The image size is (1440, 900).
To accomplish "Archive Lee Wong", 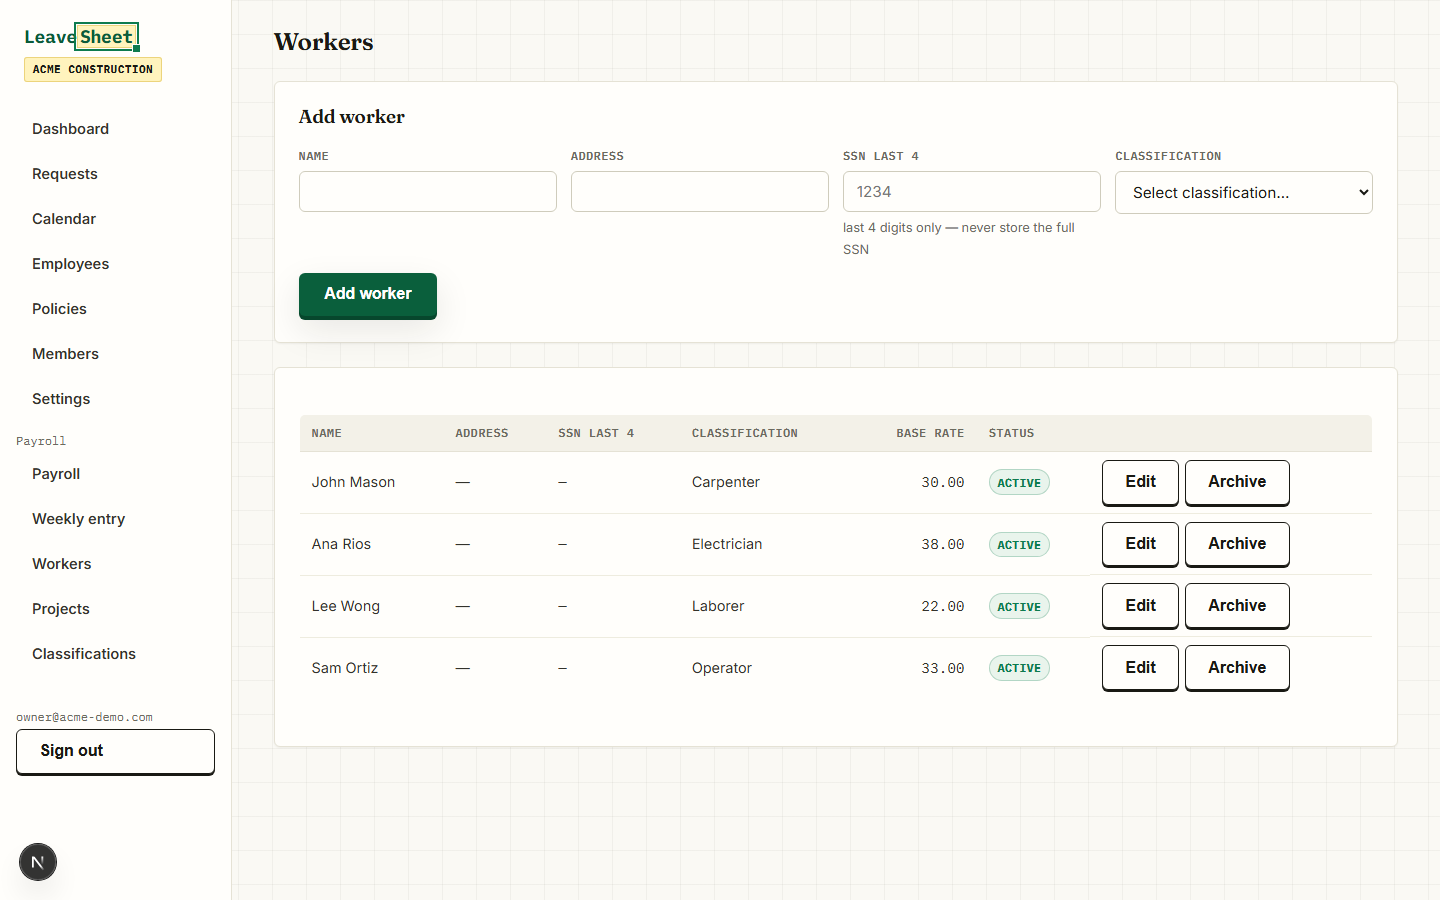I will pyautogui.click(x=1237, y=607).
